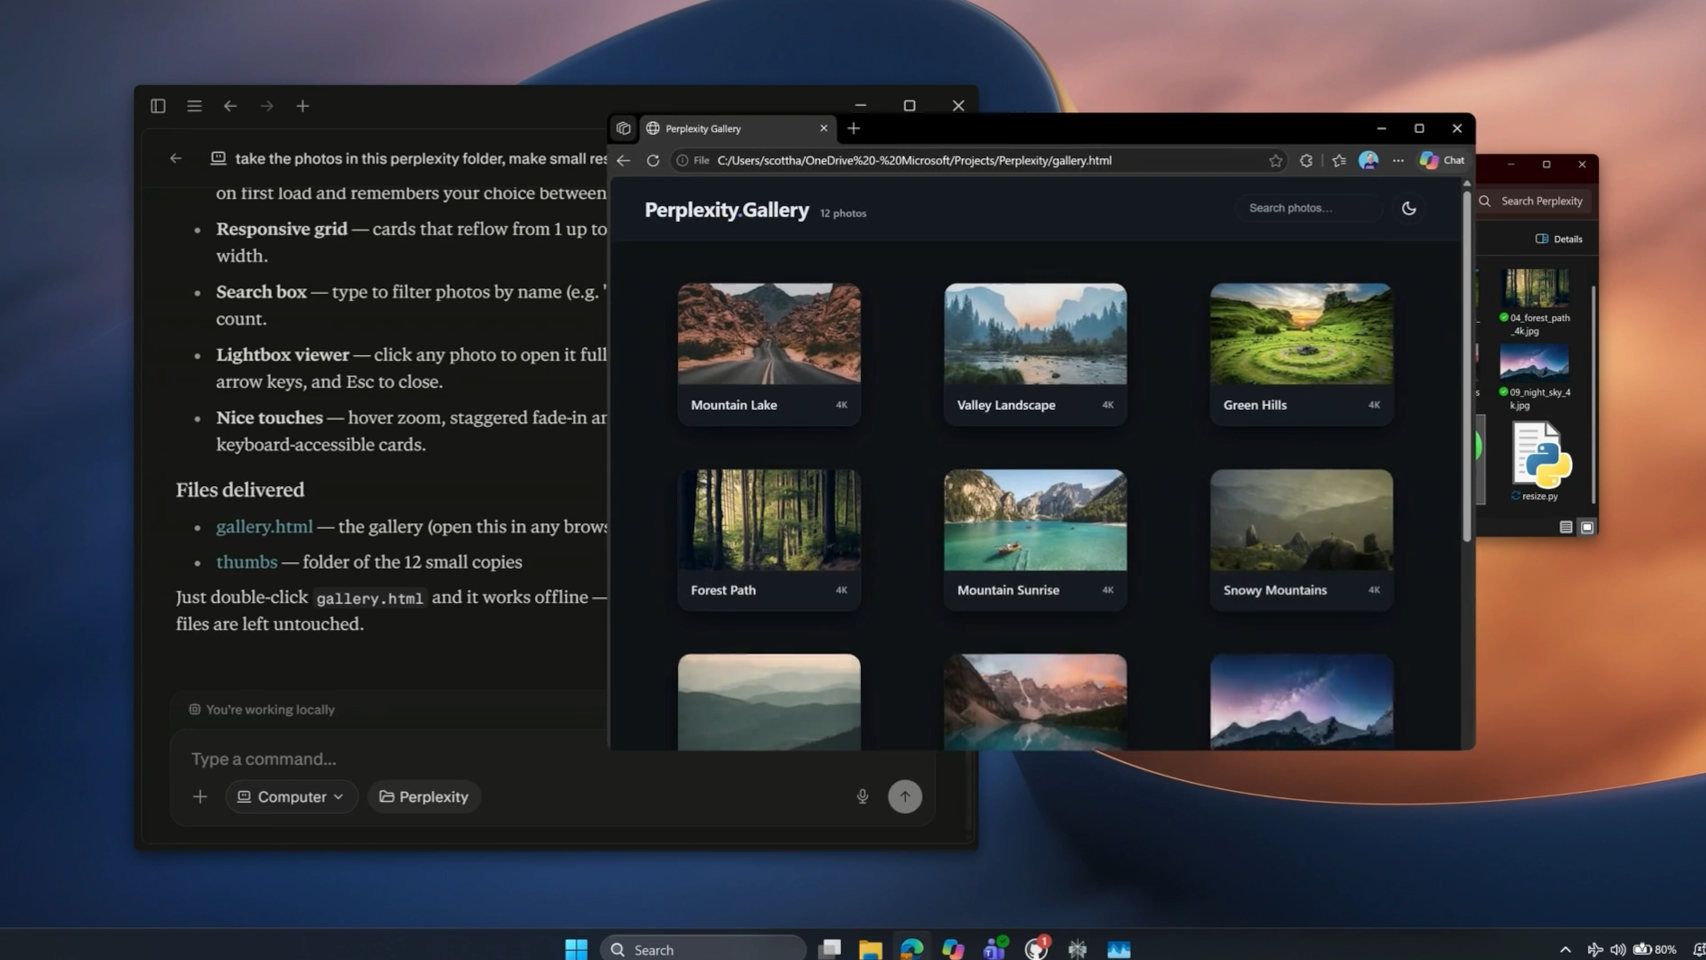Open Edge tab actions menu icon
1706x960 pixels.
[624, 128]
